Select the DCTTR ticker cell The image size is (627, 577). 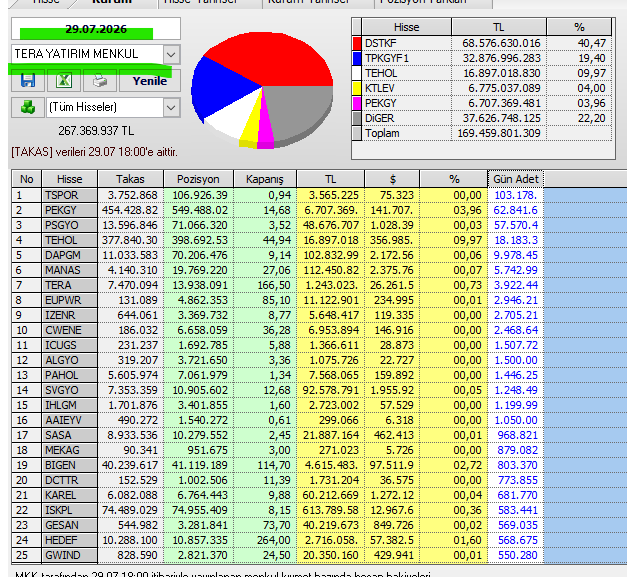tap(70, 480)
